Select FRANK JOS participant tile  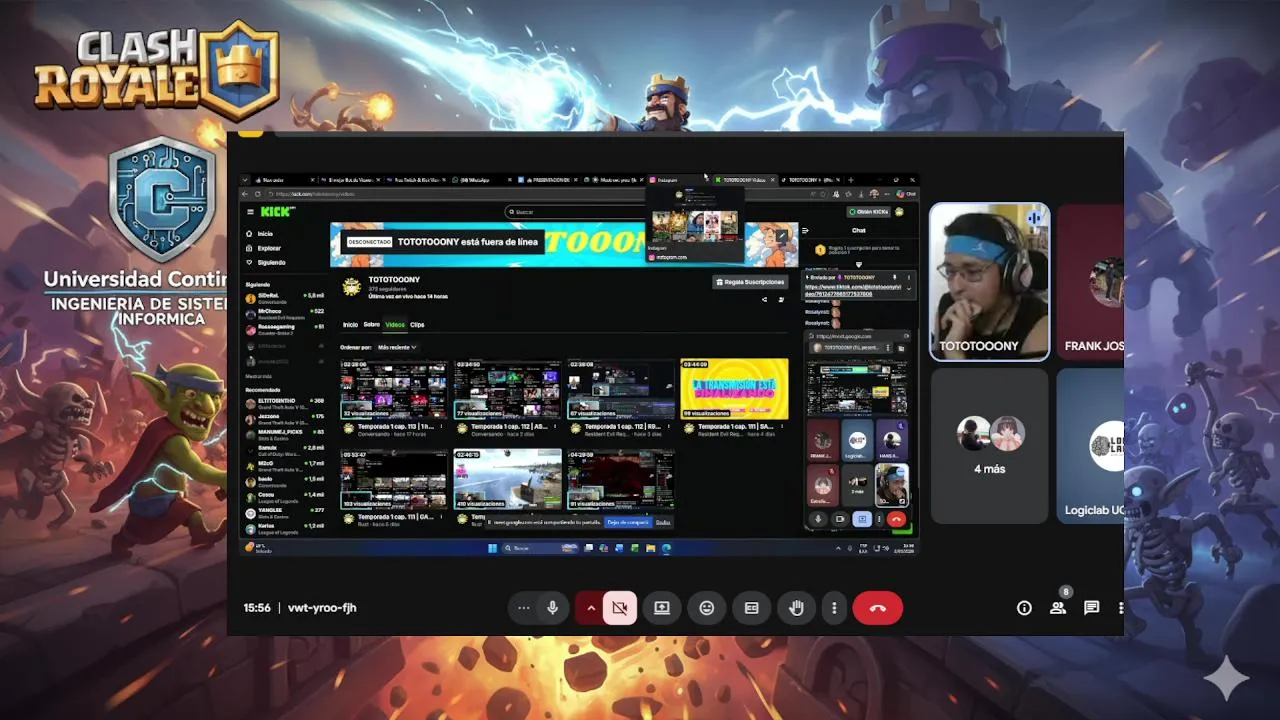click(1091, 281)
